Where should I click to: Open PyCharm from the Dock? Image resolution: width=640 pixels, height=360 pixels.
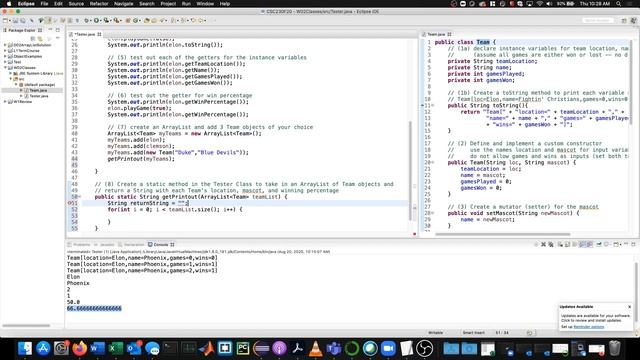tap(243, 348)
